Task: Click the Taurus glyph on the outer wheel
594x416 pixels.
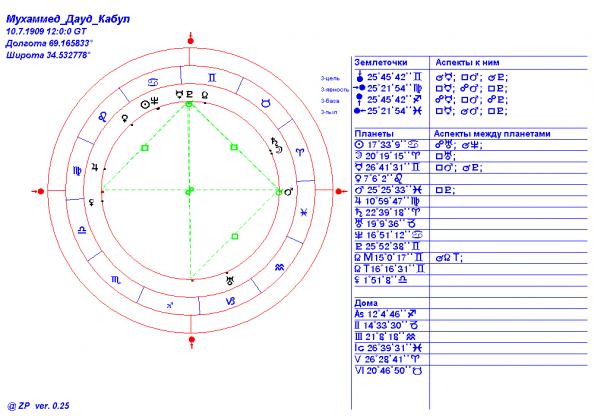Action: click(x=267, y=103)
